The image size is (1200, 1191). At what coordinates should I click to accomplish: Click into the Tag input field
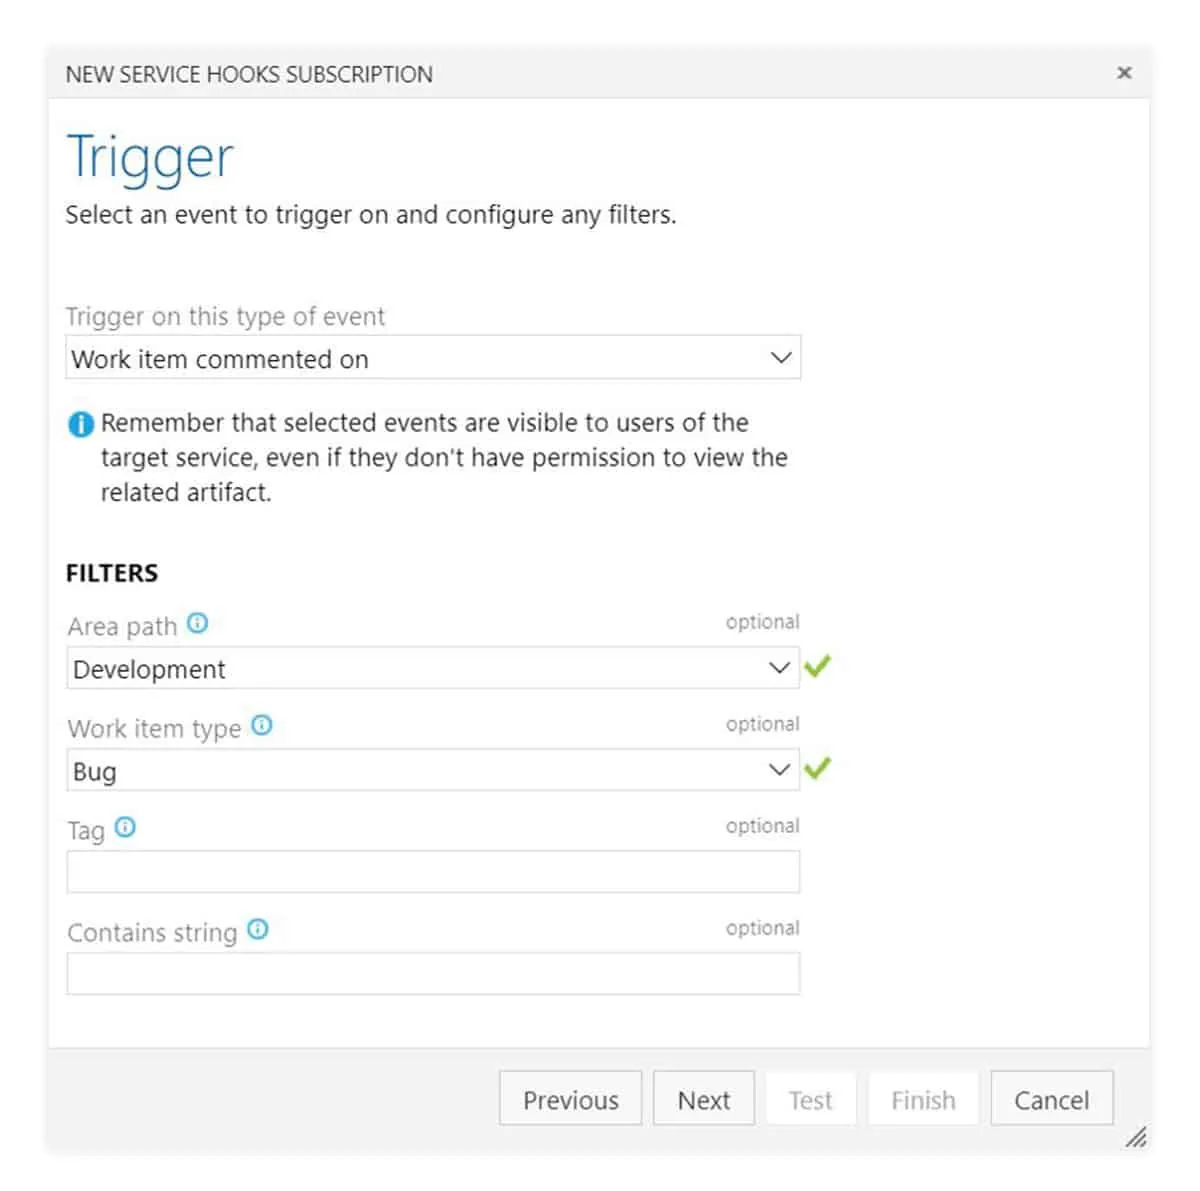tap(433, 872)
